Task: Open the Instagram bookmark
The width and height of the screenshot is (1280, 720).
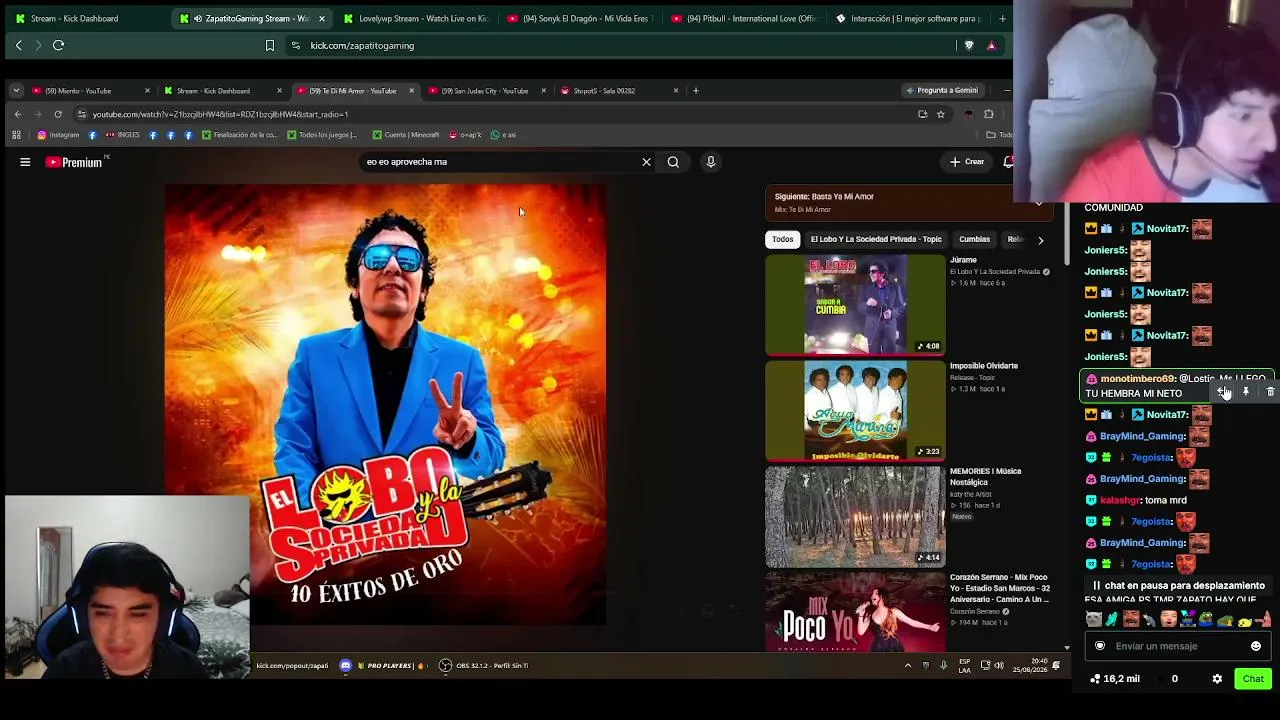Action: pyautogui.click(x=58, y=135)
